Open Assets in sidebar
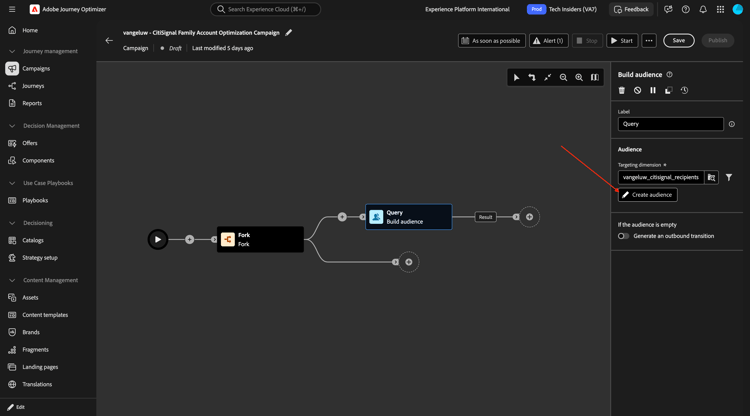 click(x=30, y=297)
